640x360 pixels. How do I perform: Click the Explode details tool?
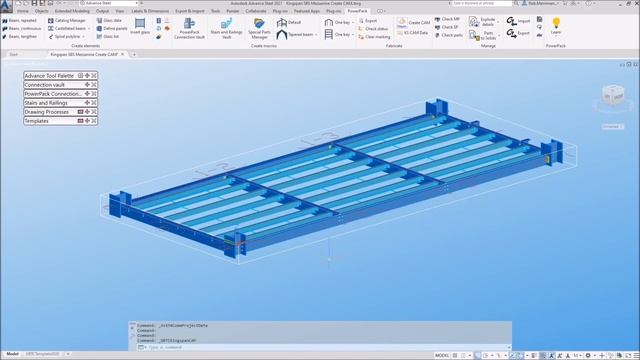pyautogui.click(x=483, y=22)
